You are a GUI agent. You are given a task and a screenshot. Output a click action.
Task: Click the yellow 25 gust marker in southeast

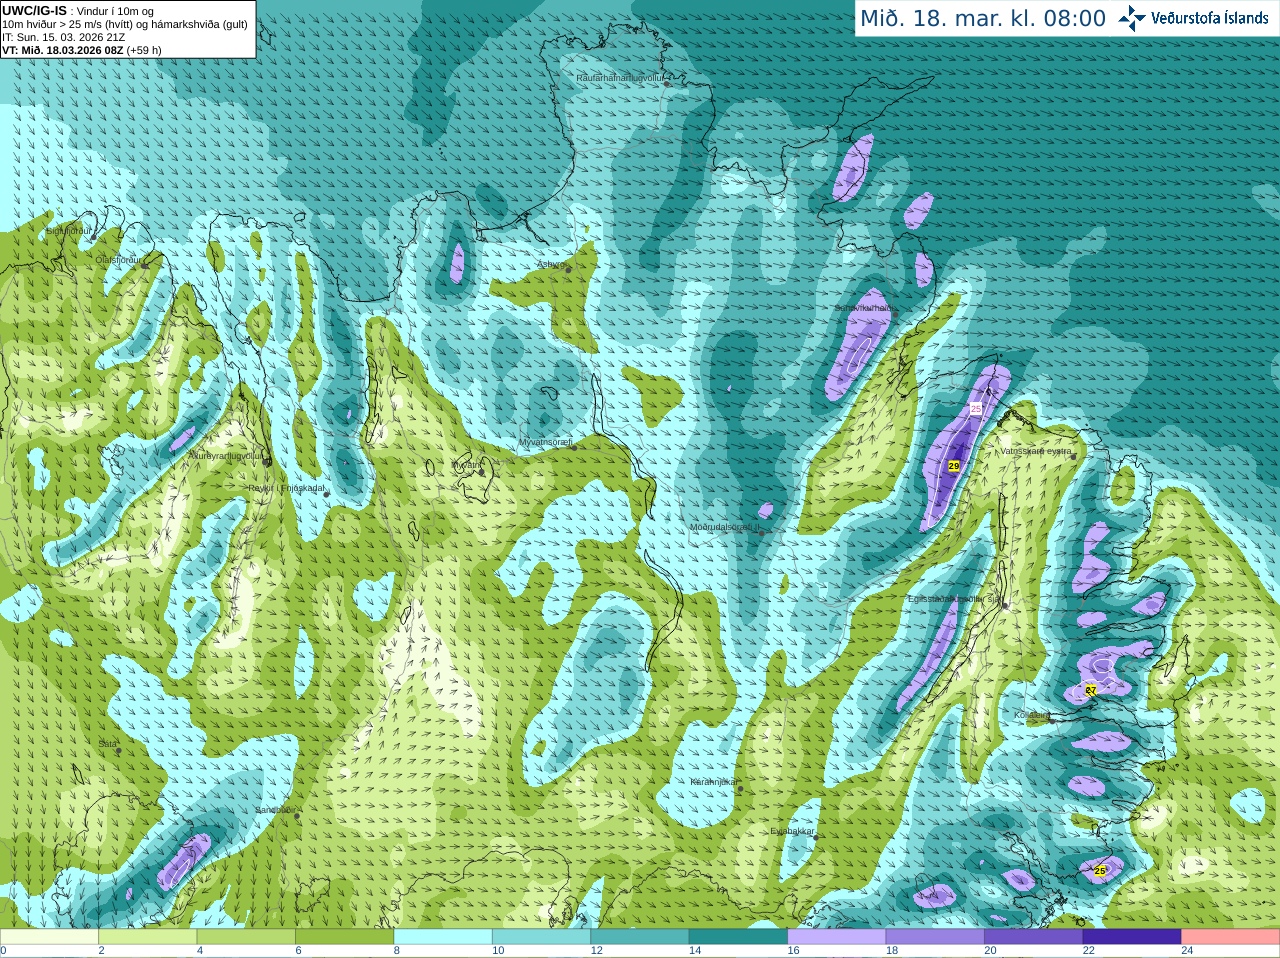click(1101, 871)
